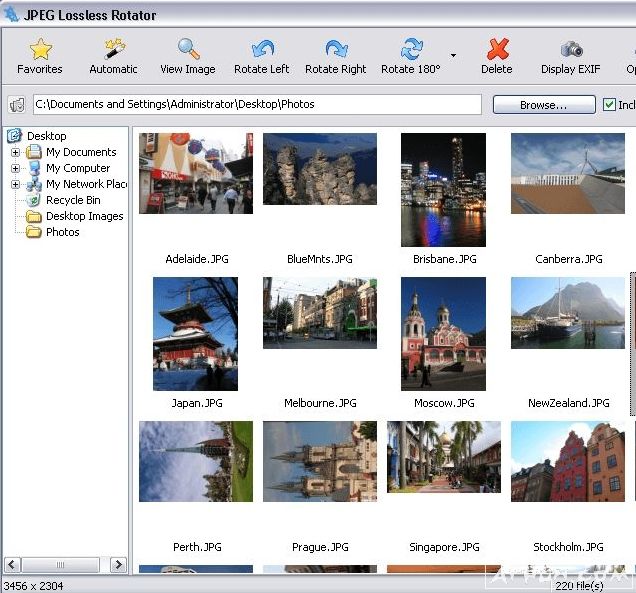Select My Computer in tree
Viewport: 636px width, 593px height.
[x=78, y=168]
